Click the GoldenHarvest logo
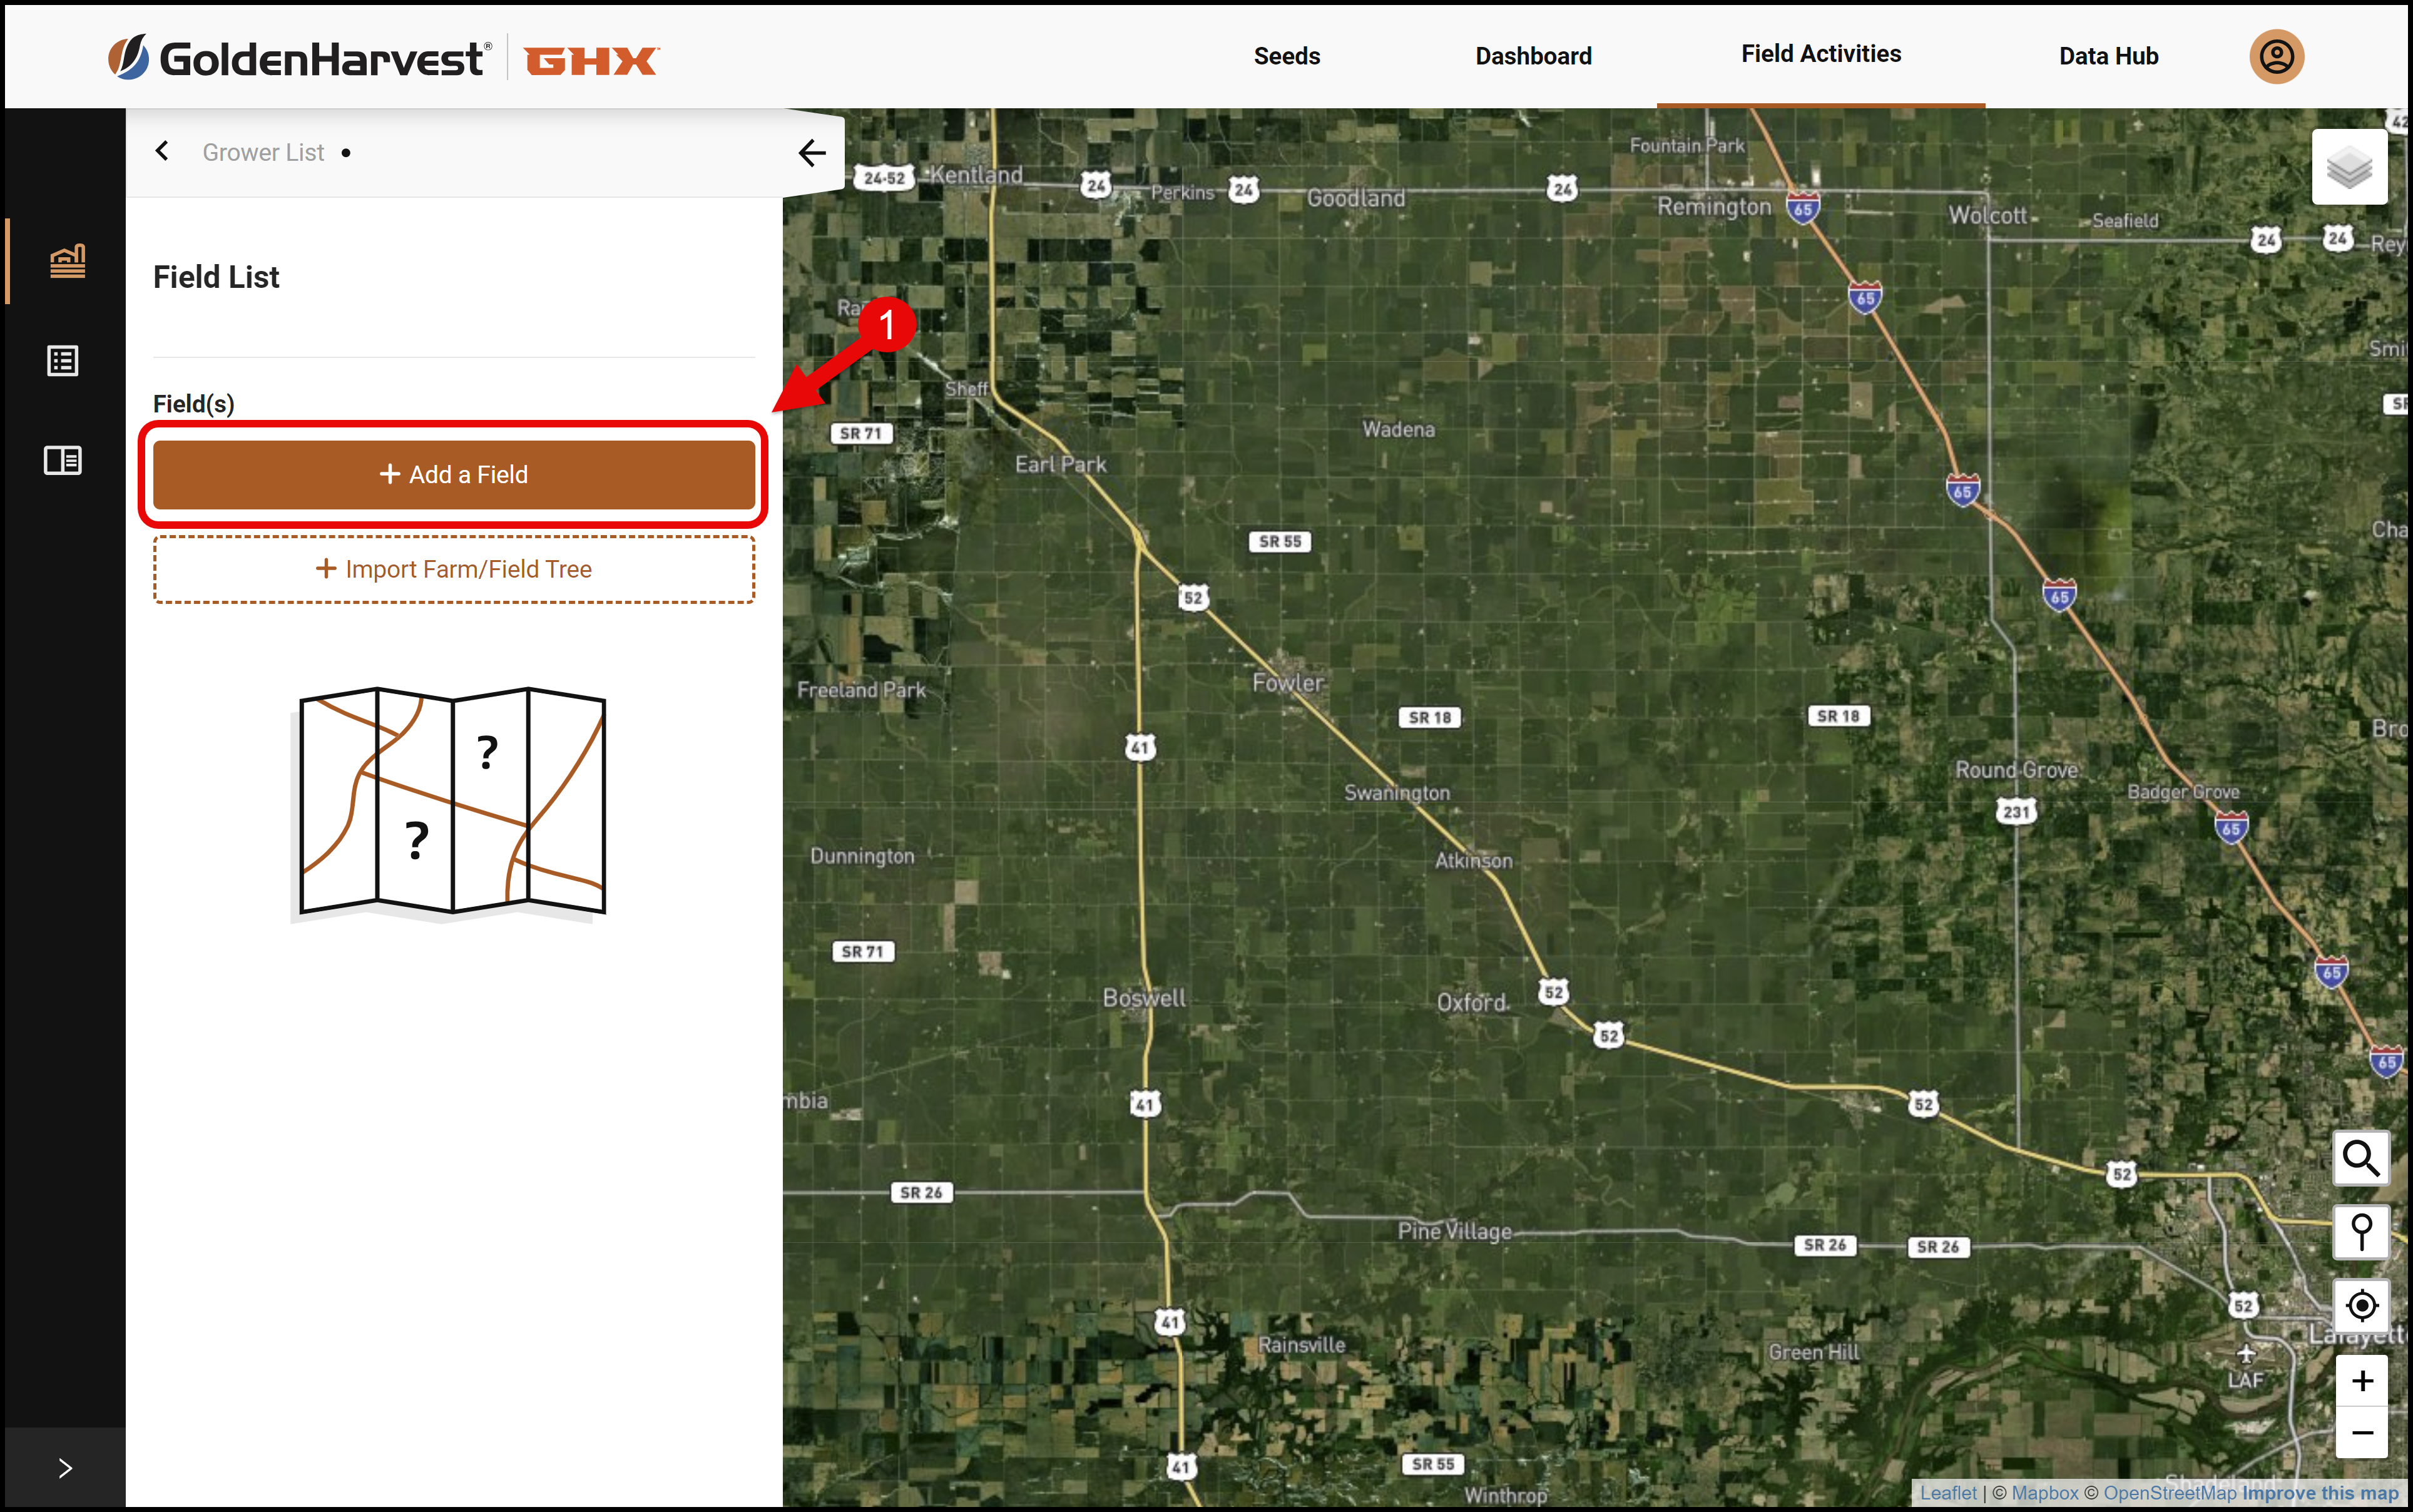This screenshot has width=2413, height=1512. coord(299,58)
